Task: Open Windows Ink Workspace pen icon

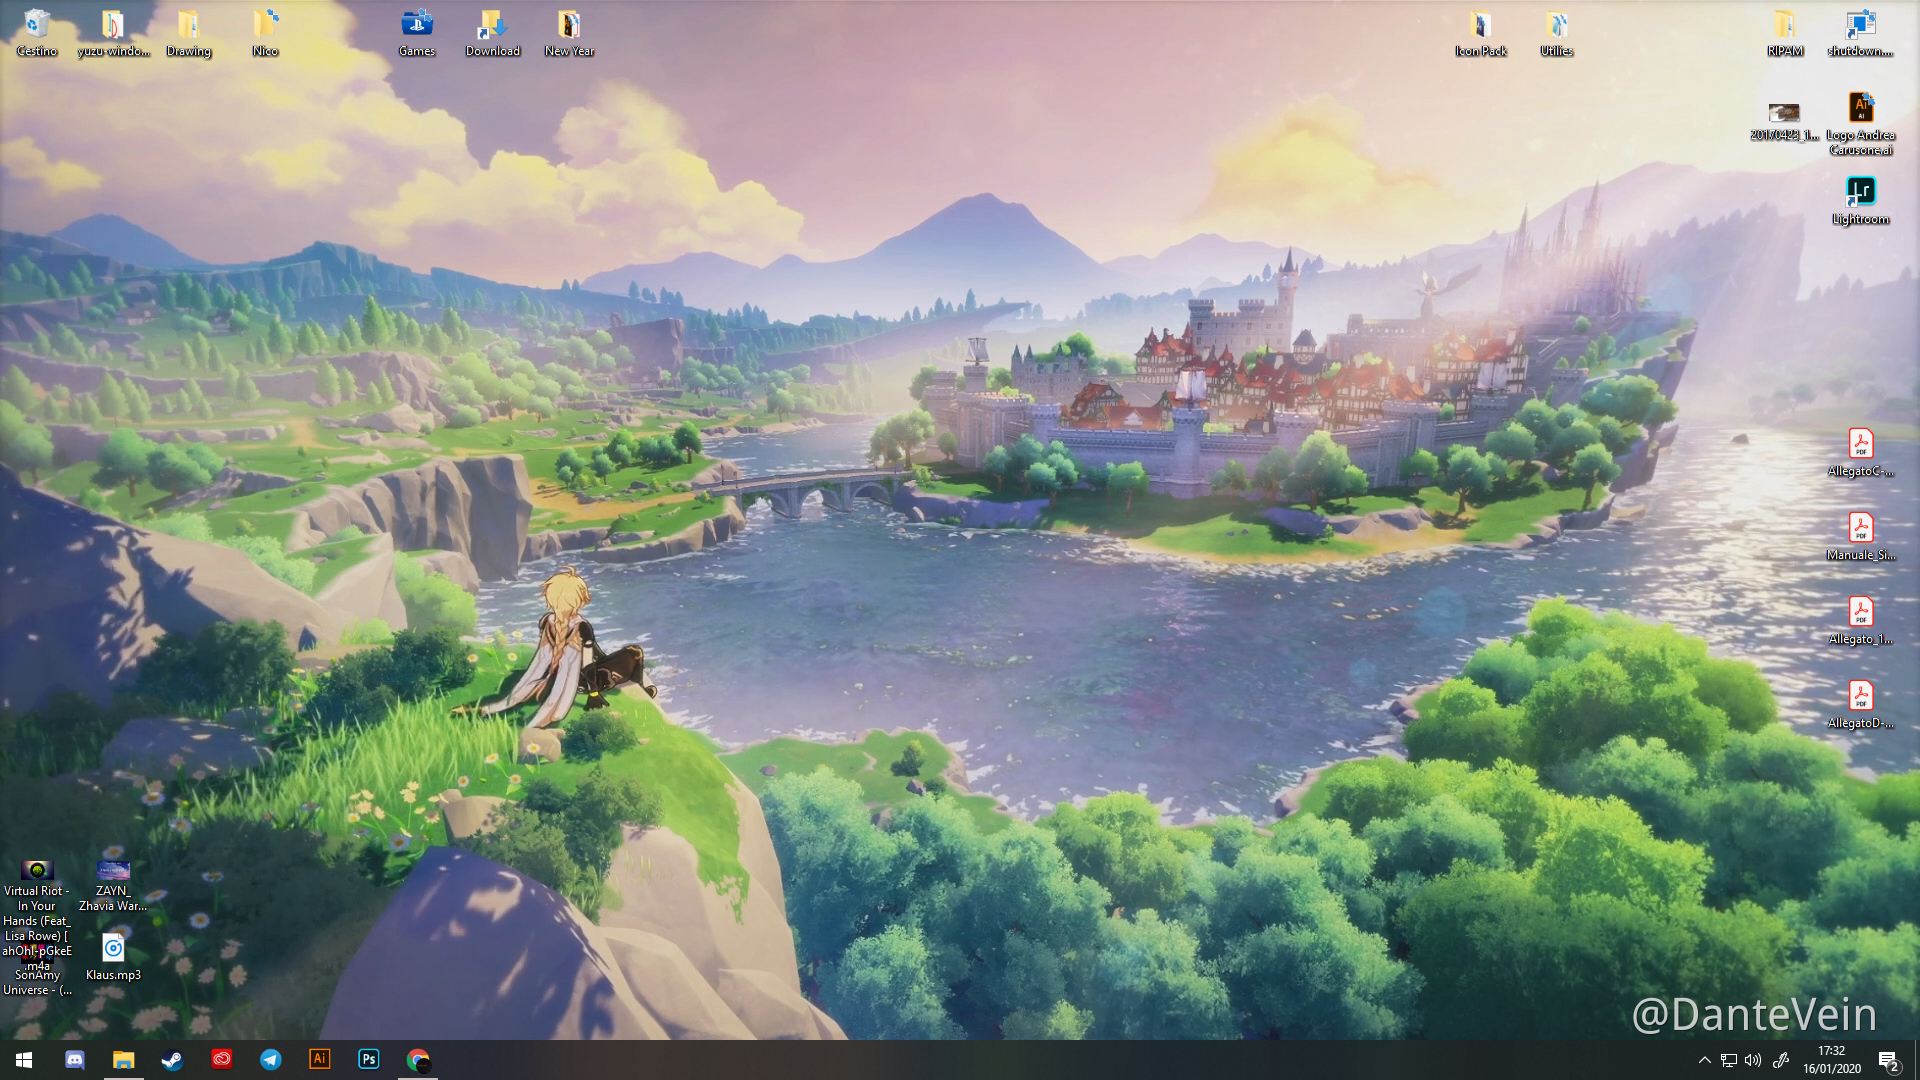Action: [x=1780, y=1060]
